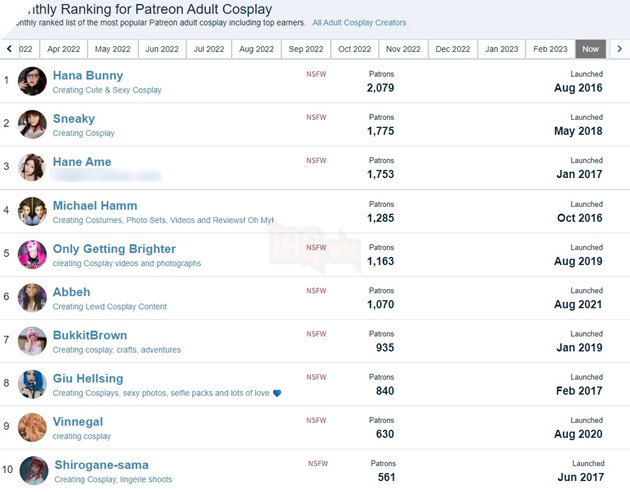Open the Vinnegal creator link
This screenshot has width=630, height=492.
pos(78,422)
